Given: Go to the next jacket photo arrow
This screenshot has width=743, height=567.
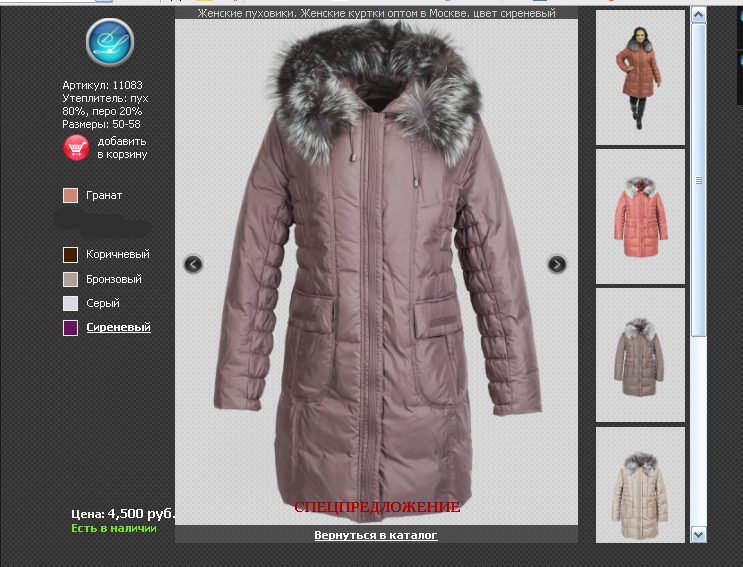Looking at the screenshot, I should pyautogui.click(x=557, y=264).
